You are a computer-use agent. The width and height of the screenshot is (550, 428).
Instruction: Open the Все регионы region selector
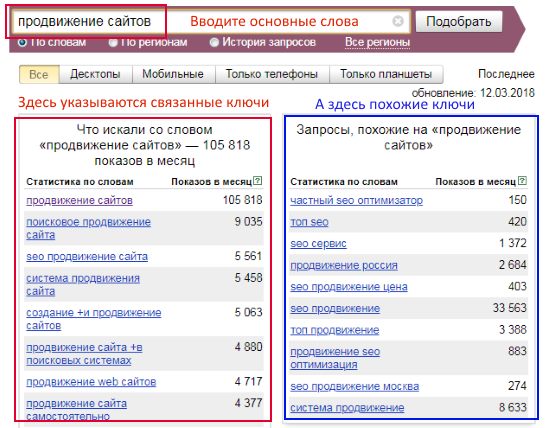pyautogui.click(x=377, y=42)
